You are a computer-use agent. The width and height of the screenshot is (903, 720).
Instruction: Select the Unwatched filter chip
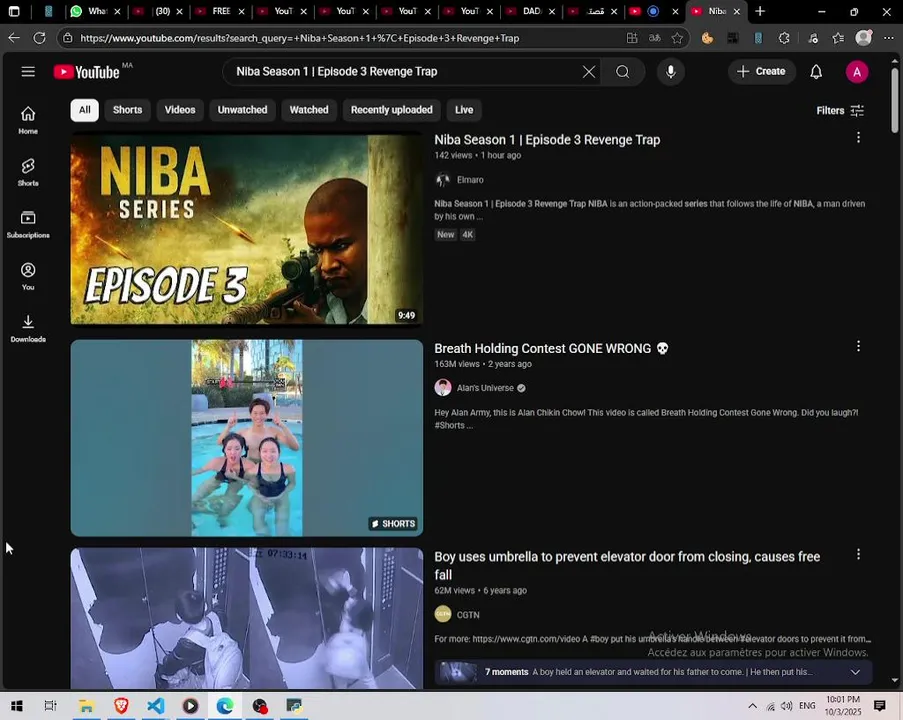click(242, 110)
